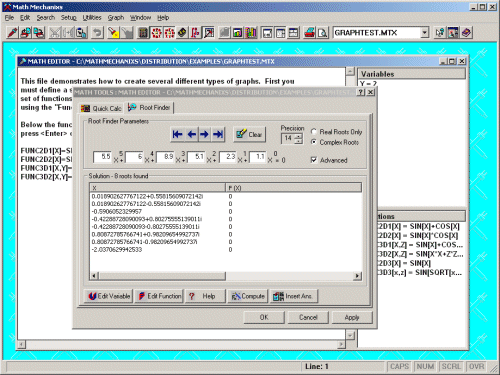The width and height of the screenshot is (500, 375).
Task: Click the solution list horizontal scrollbar thumb
Action: tap(162, 276)
